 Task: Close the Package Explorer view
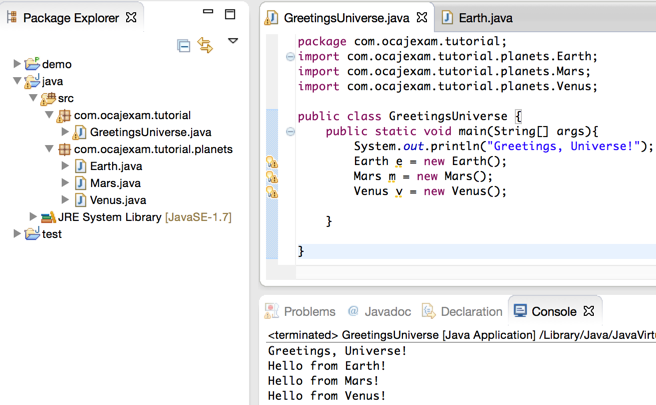click(131, 17)
